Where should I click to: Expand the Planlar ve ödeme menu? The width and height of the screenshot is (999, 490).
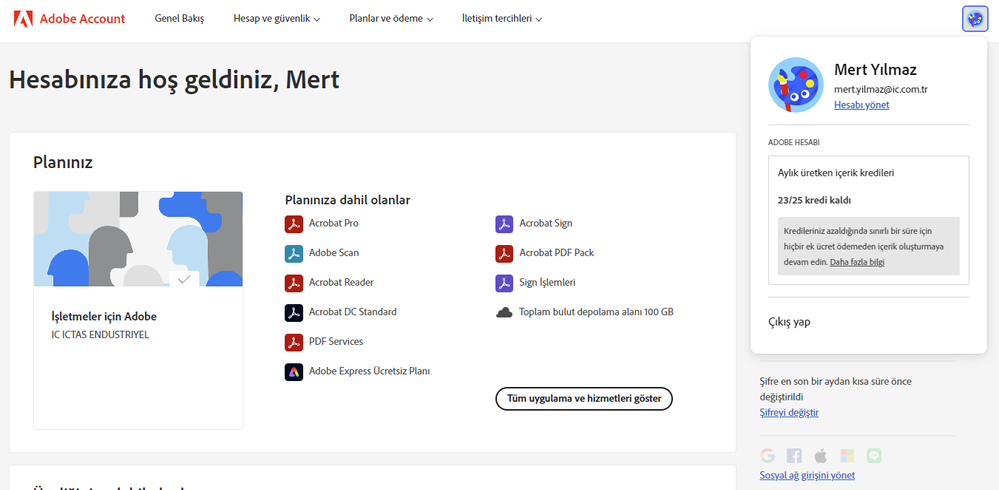391,19
